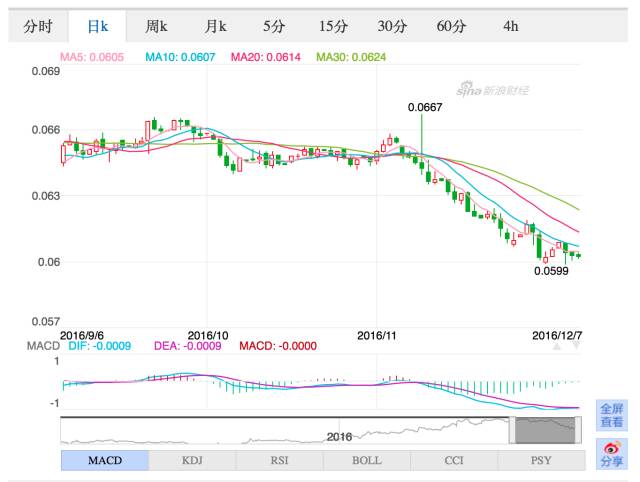Viewport: 640px width, 482px height.
Task: Select the 日k daily candlestick tab
Action: coord(98,26)
